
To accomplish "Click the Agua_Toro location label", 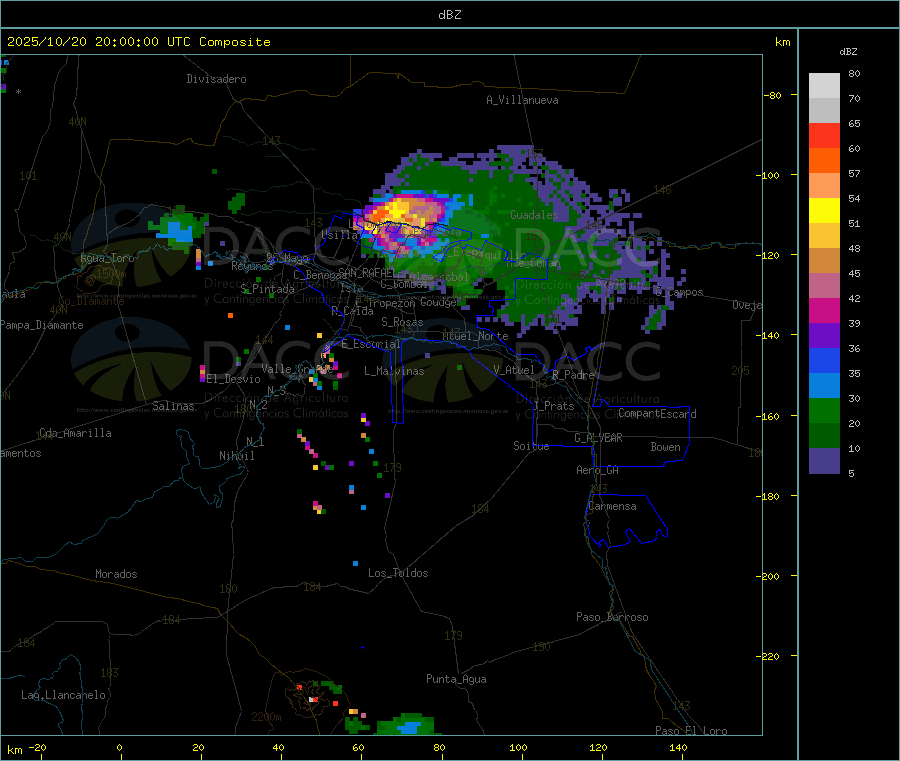I will pyautogui.click(x=107, y=258).
